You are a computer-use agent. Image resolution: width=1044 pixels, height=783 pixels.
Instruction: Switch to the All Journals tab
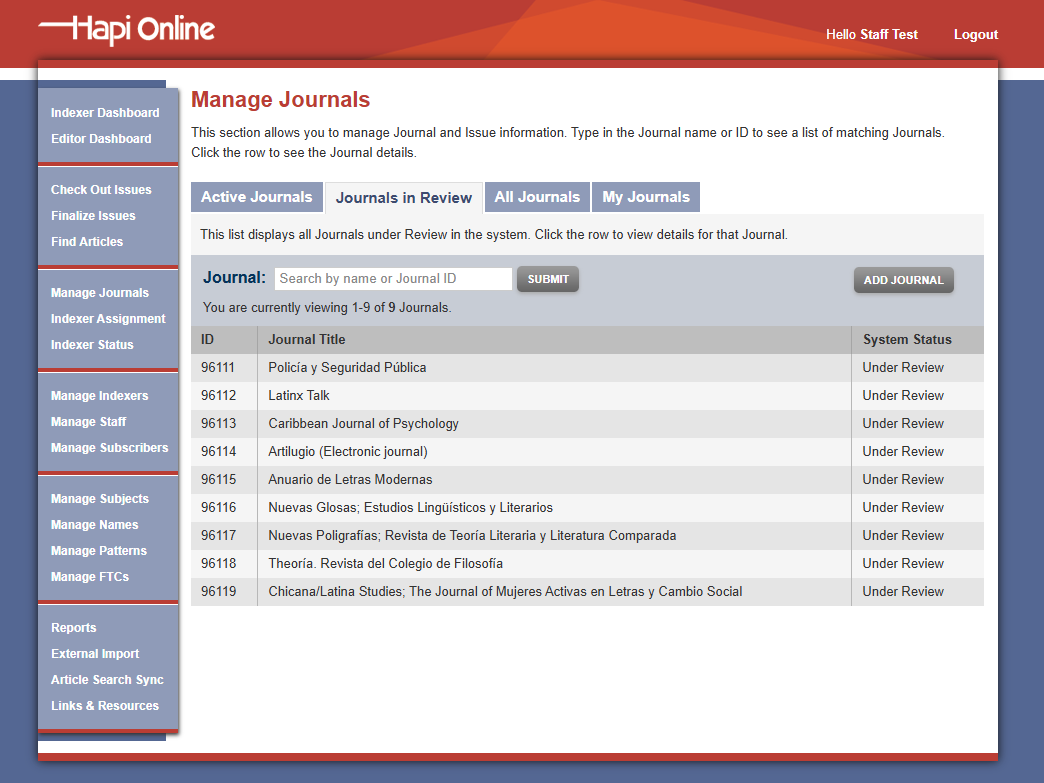coord(537,197)
